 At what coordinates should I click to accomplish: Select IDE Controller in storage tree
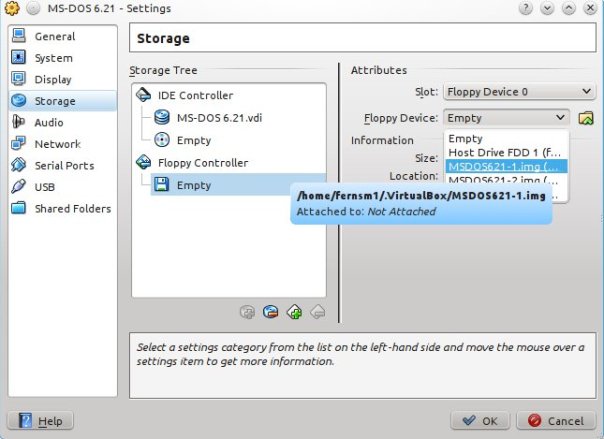[195, 96]
